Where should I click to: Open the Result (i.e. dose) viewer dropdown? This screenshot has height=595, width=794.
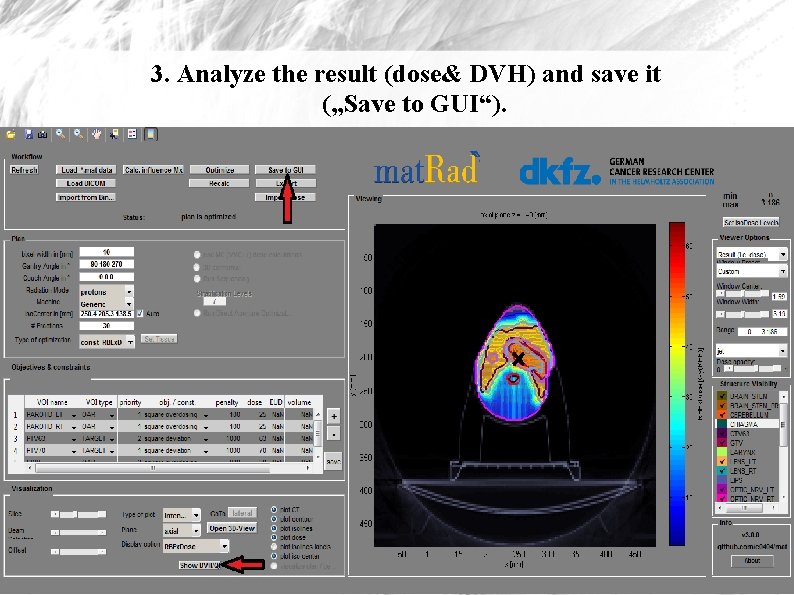(x=751, y=254)
